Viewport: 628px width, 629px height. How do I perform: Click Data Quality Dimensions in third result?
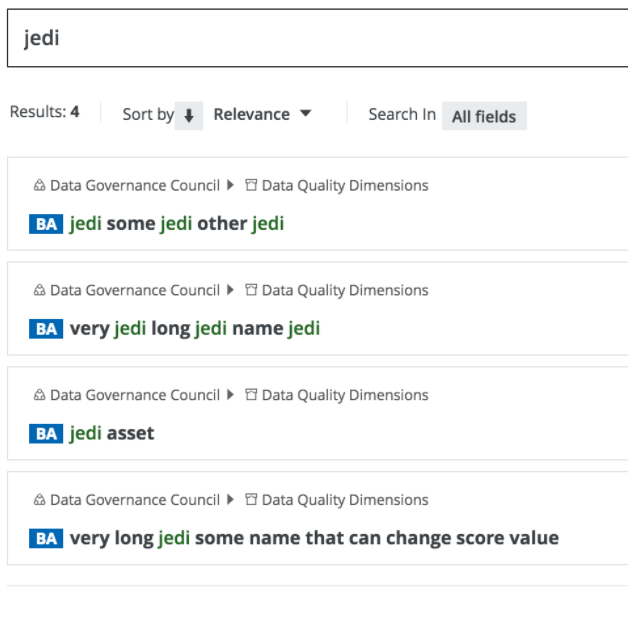point(345,395)
